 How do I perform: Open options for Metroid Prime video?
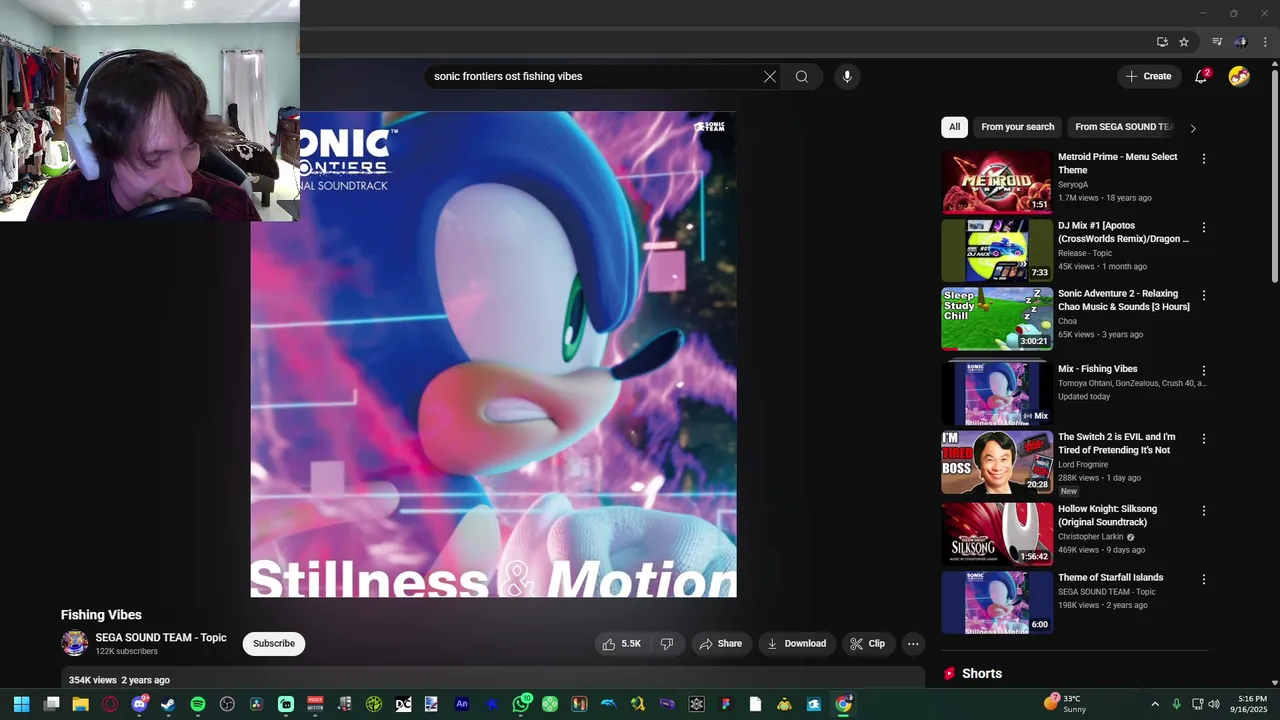(1204, 159)
